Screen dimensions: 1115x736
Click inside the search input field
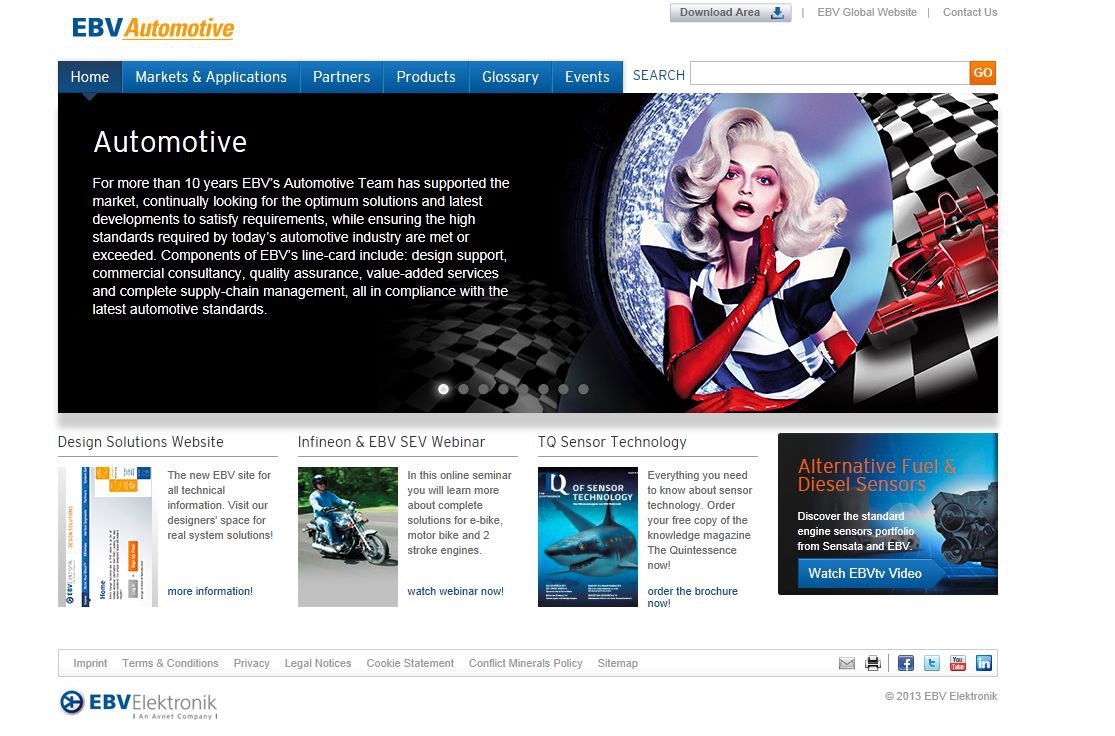[829, 73]
